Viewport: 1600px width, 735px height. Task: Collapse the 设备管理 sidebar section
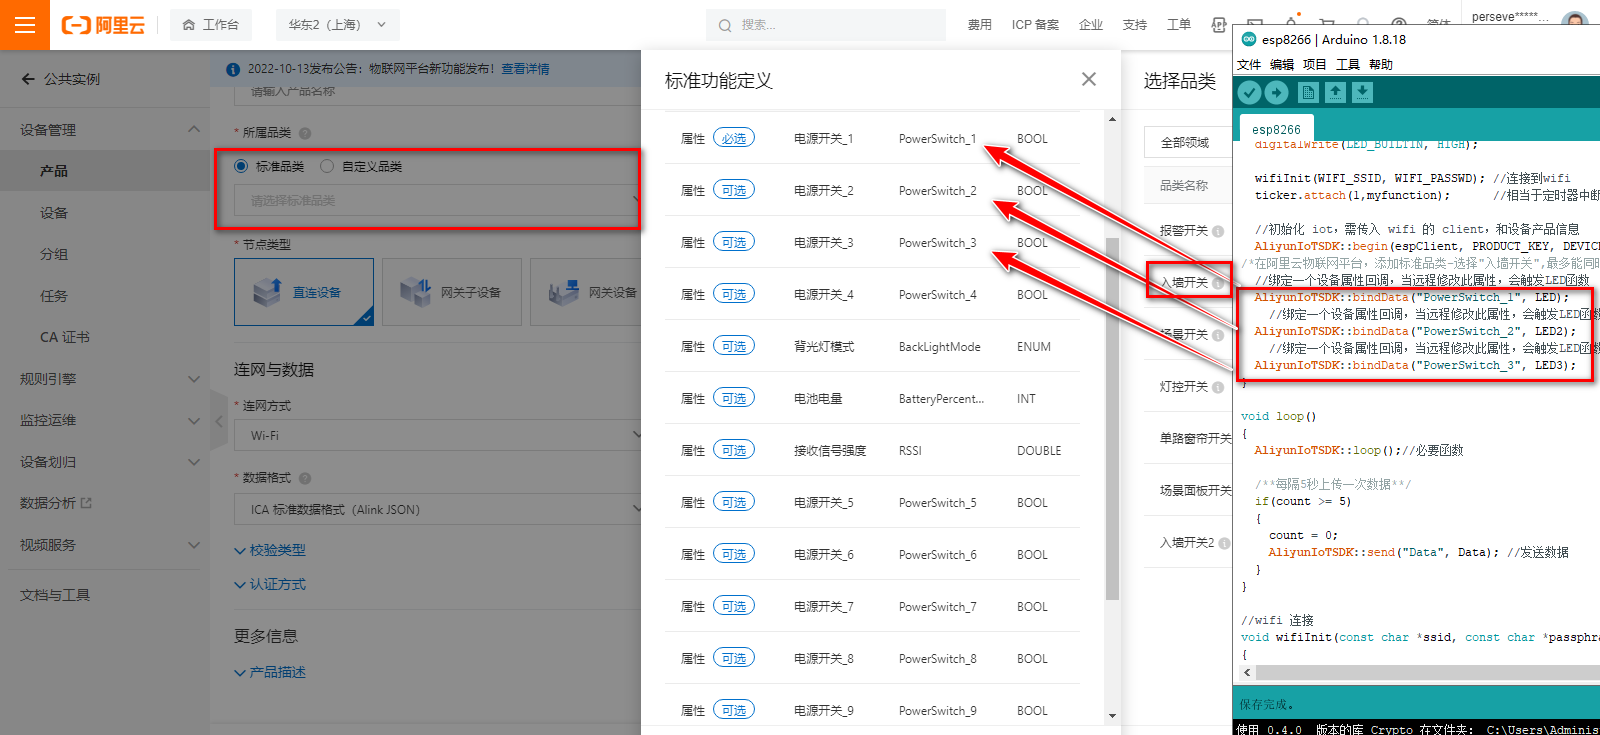(x=194, y=129)
